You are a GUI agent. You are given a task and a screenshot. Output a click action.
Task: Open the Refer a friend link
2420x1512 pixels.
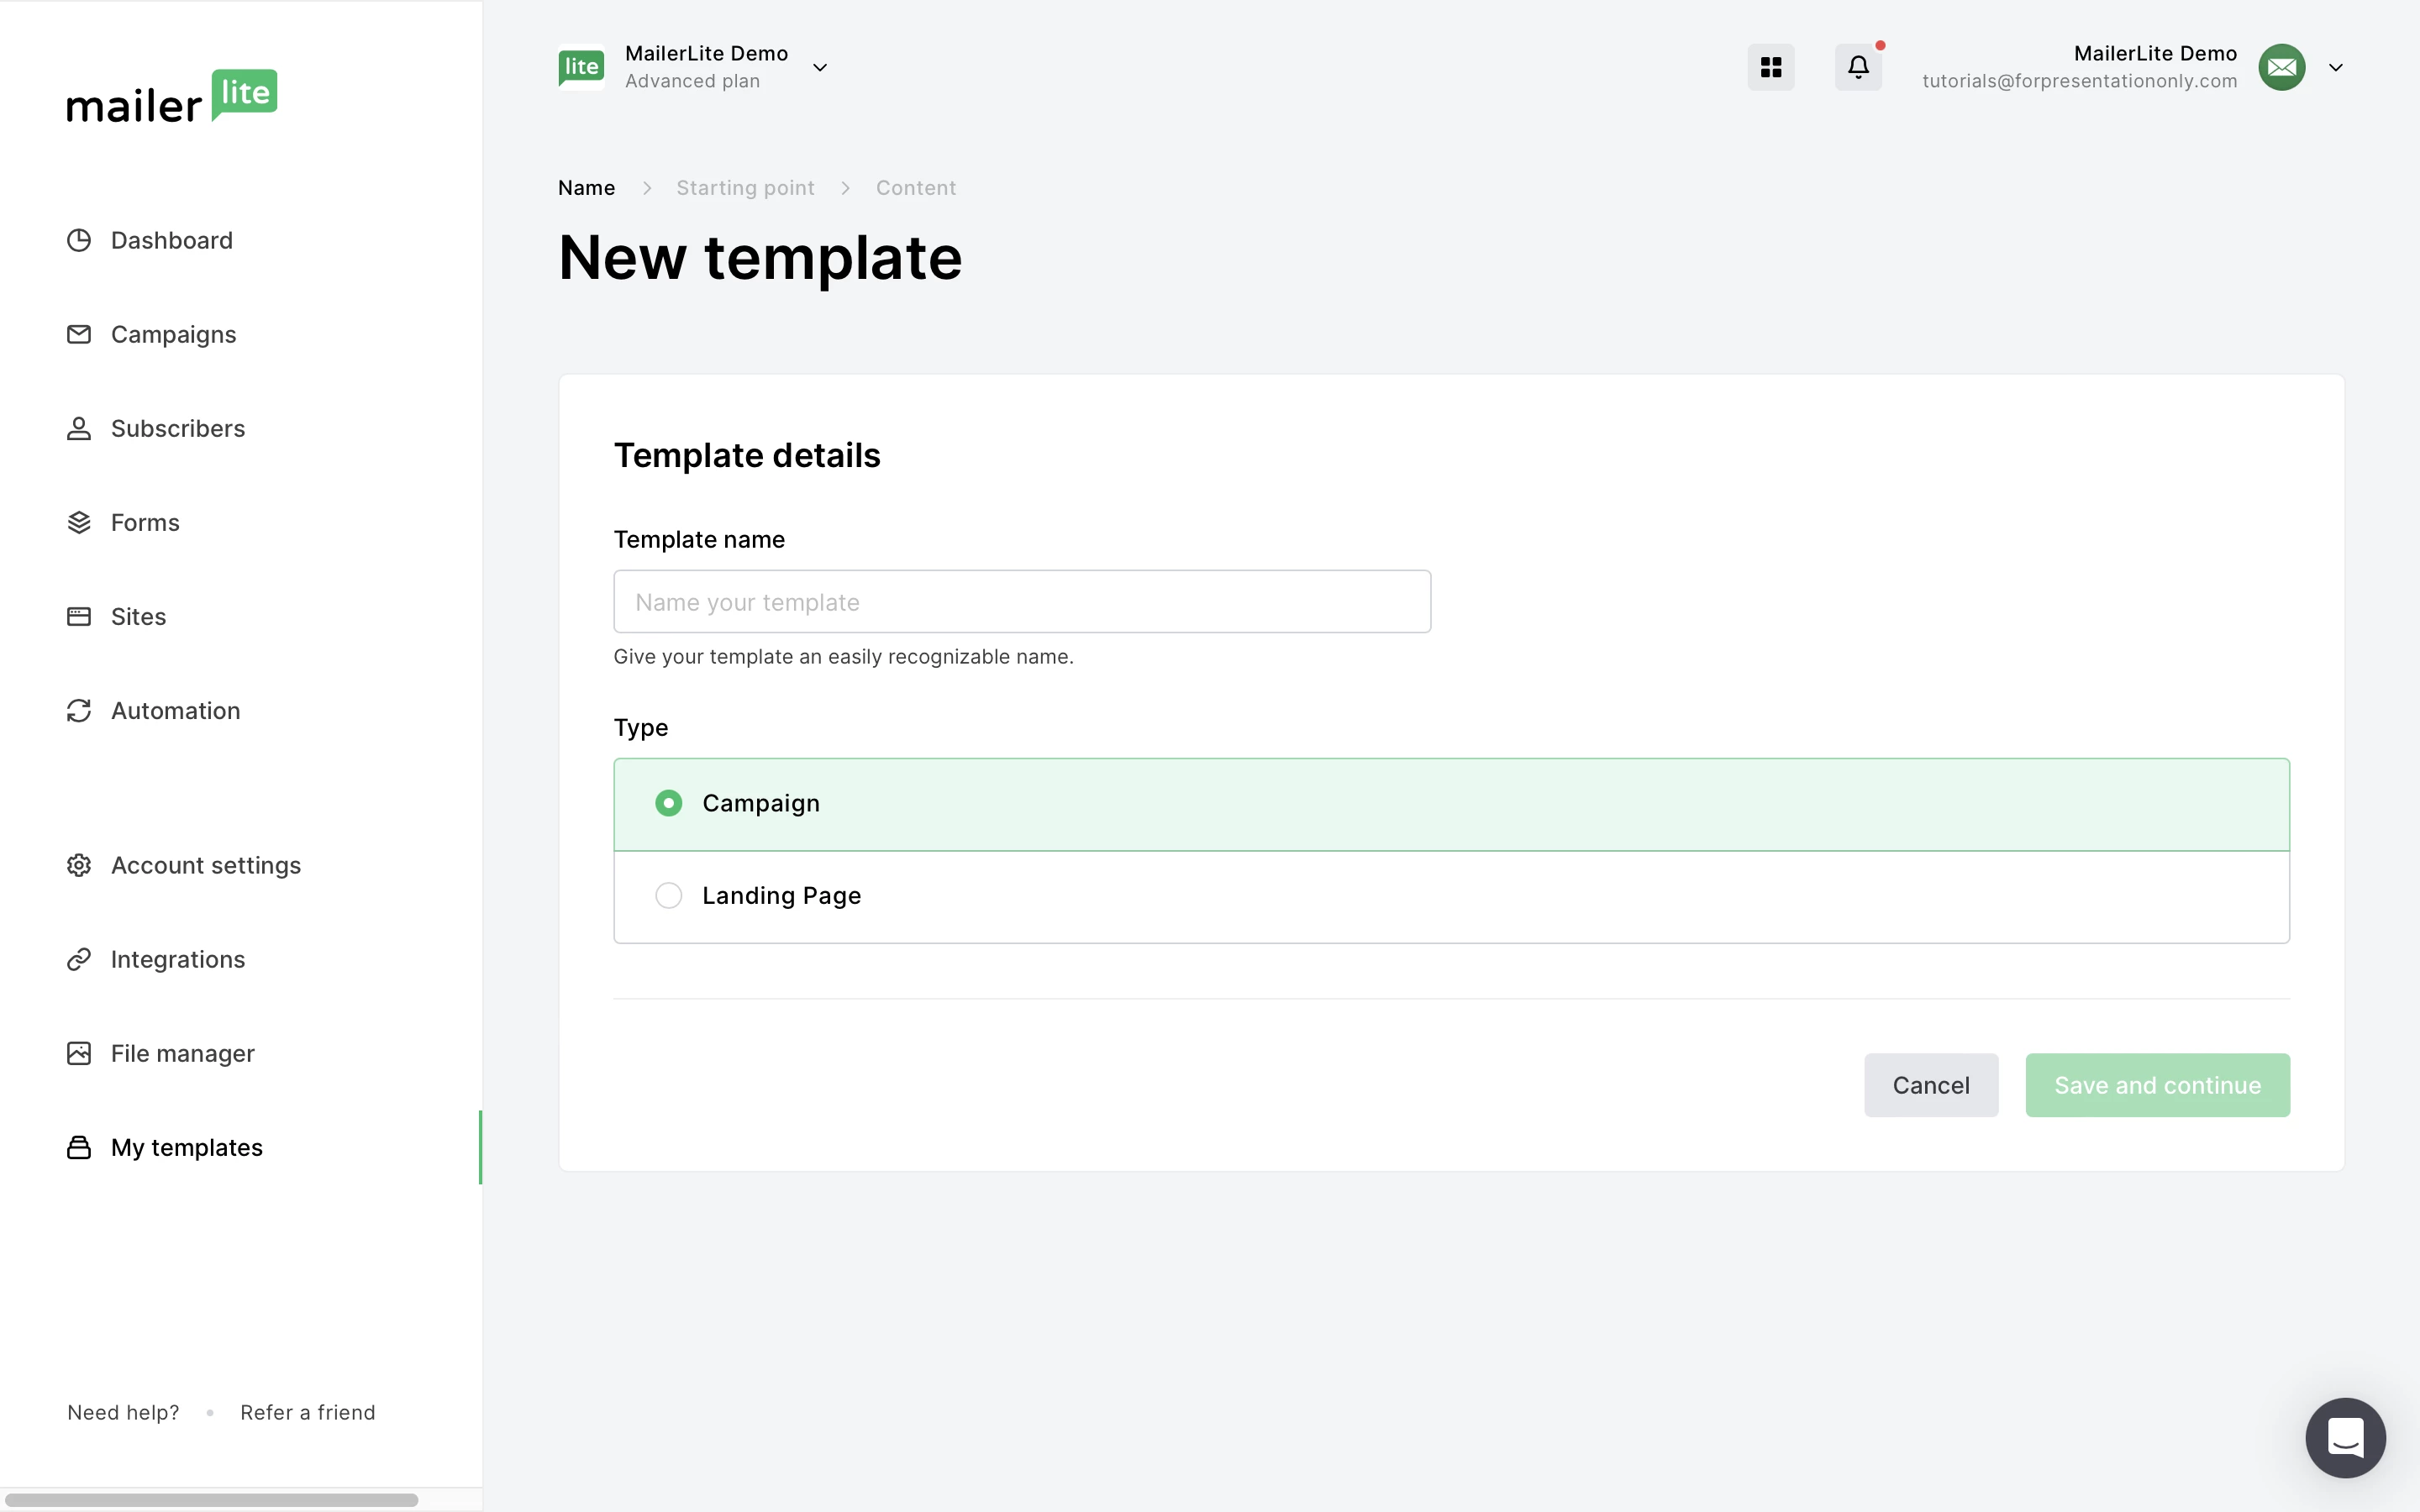click(x=308, y=1412)
